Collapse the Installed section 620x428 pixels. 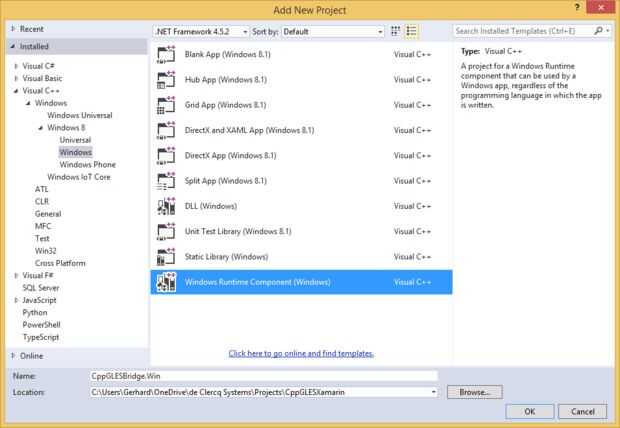13,46
